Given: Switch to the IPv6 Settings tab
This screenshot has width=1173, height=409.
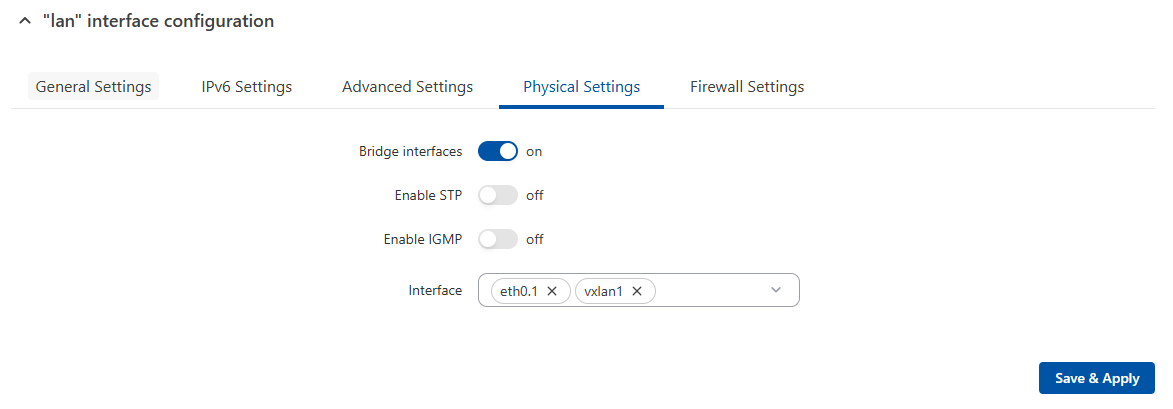Looking at the screenshot, I should [247, 87].
